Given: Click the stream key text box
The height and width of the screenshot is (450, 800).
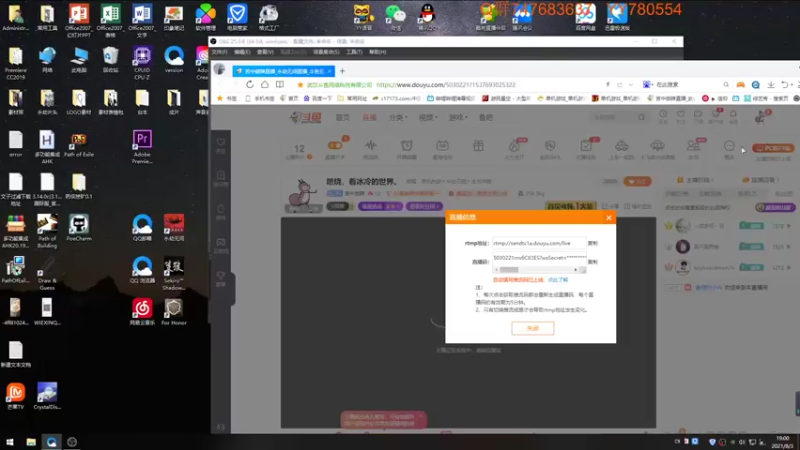Looking at the screenshot, I should tap(539, 258).
